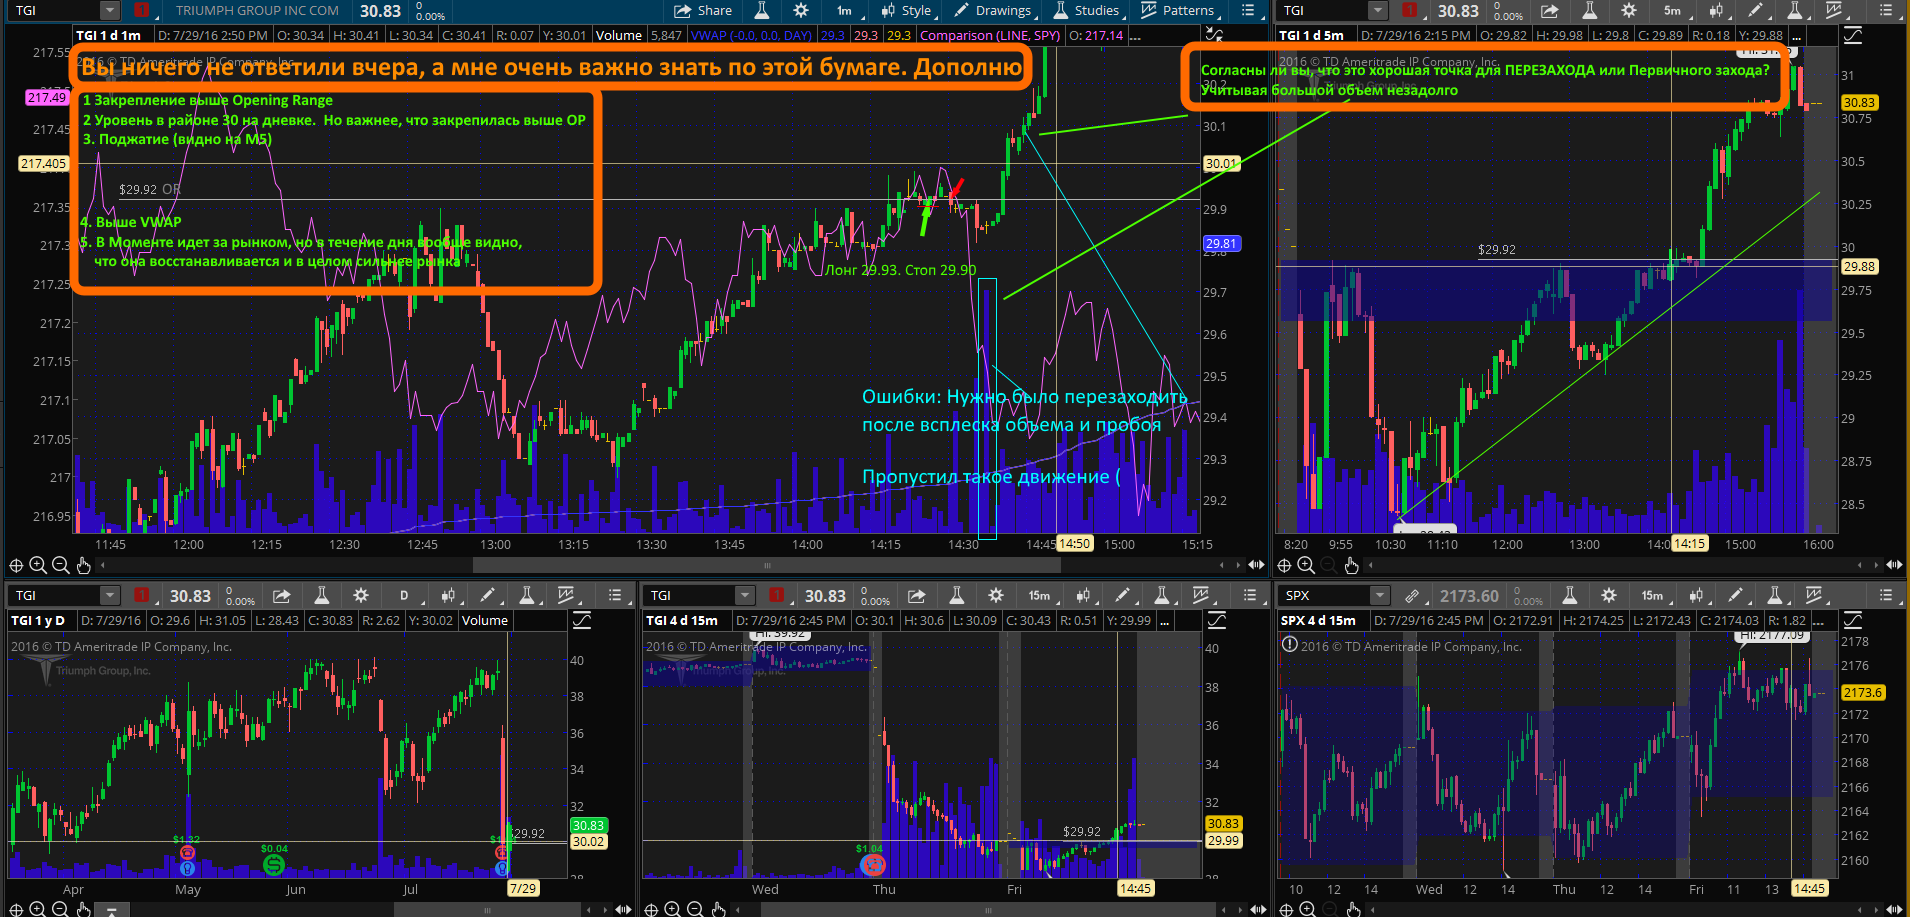The height and width of the screenshot is (917, 1910).
Task: Click the red link color box on the 1m chart
Action: [141, 10]
